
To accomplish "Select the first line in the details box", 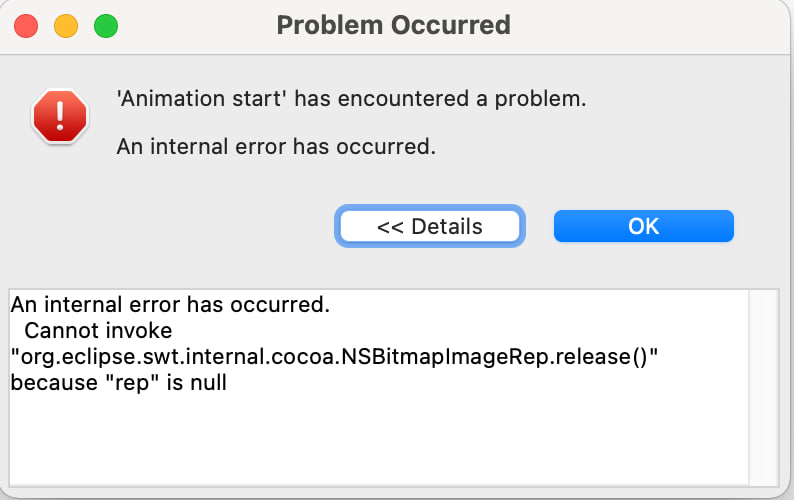I will (x=170, y=303).
